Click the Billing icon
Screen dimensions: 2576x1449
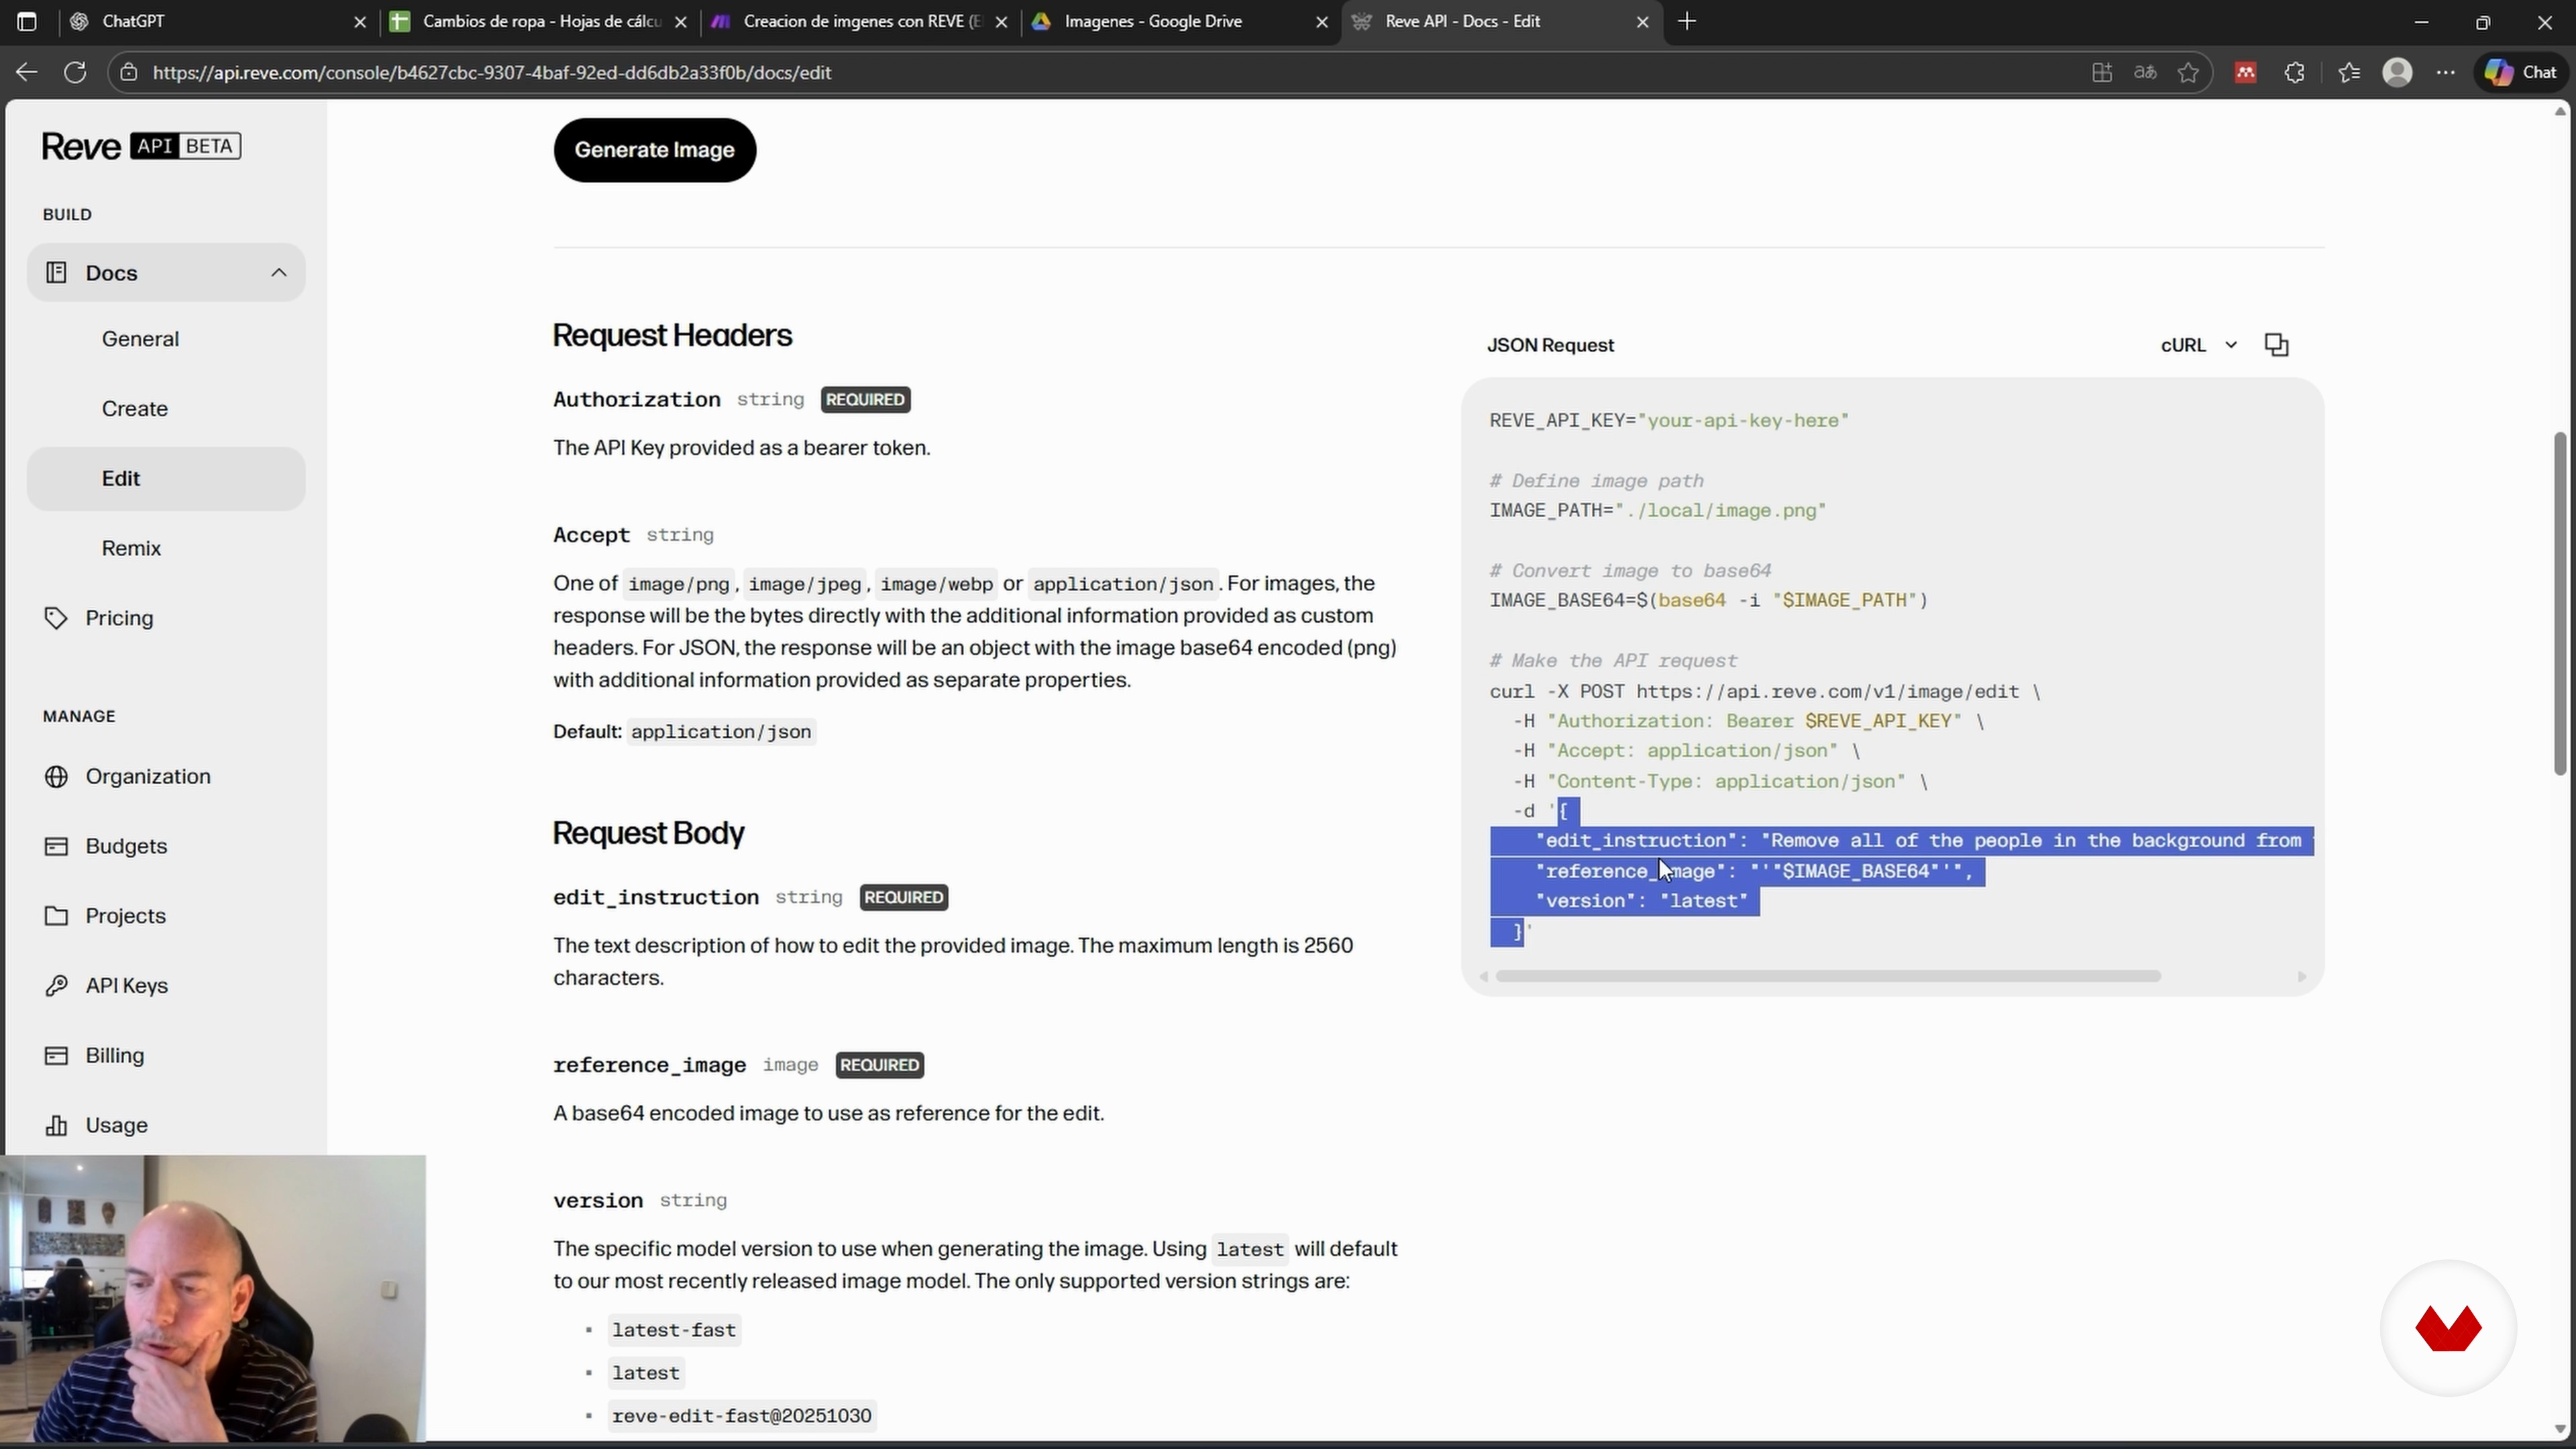point(57,1056)
